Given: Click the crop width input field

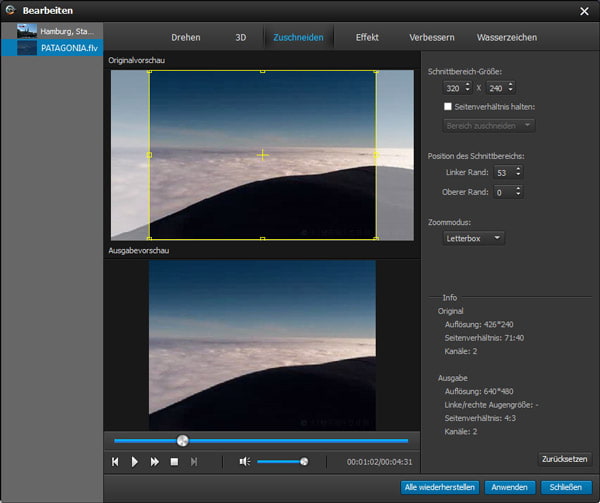Looking at the screenshot, I should [454, 89].
